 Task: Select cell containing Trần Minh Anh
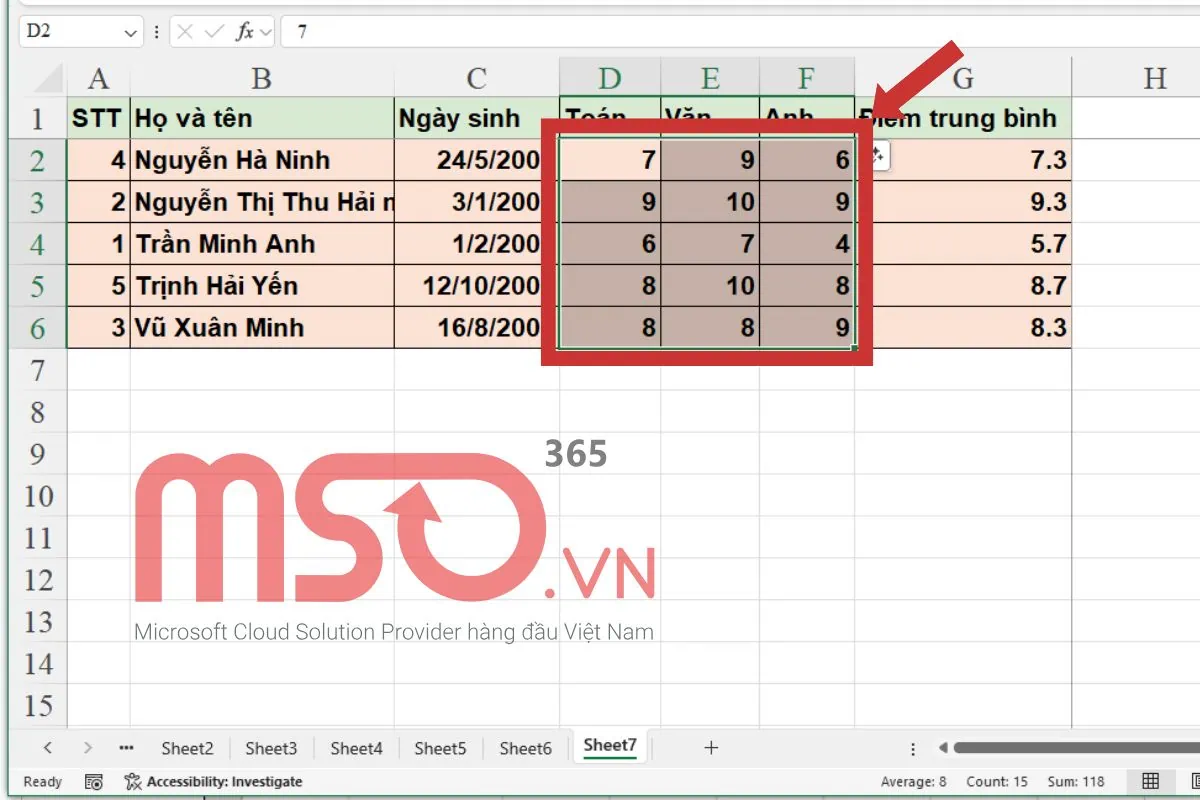click(262, 244)
